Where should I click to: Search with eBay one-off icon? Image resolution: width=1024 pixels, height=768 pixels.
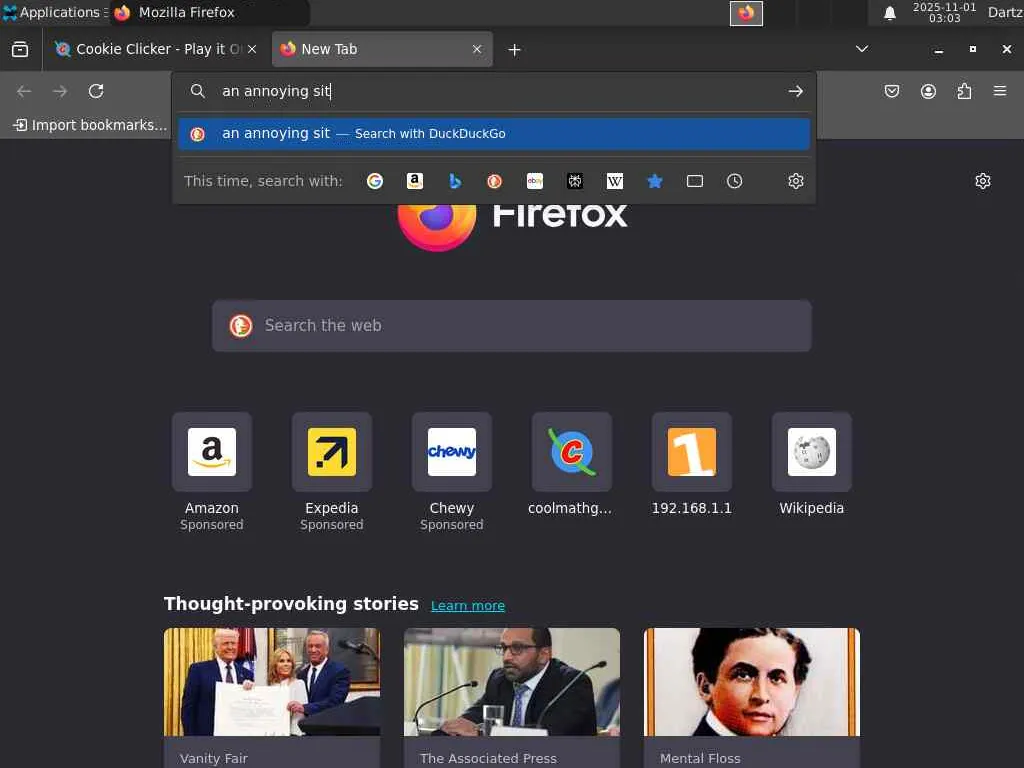coord(535,181)
